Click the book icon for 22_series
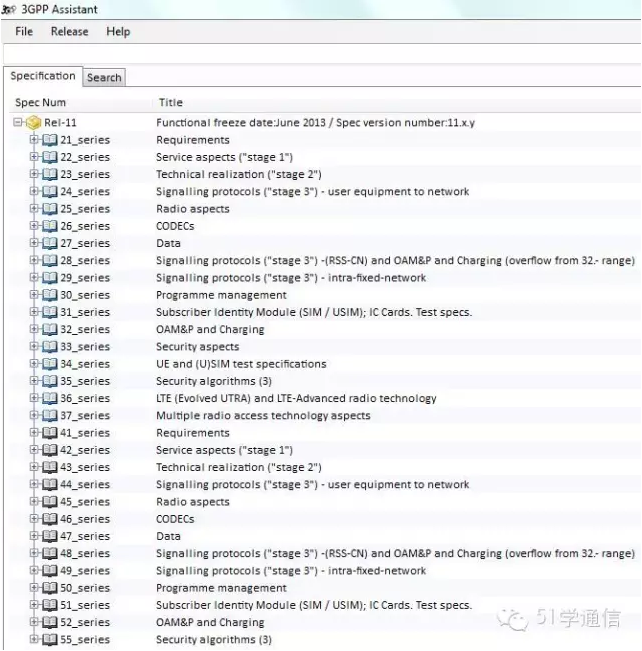The width and height of the screenshot is (642, 651). 50,157
